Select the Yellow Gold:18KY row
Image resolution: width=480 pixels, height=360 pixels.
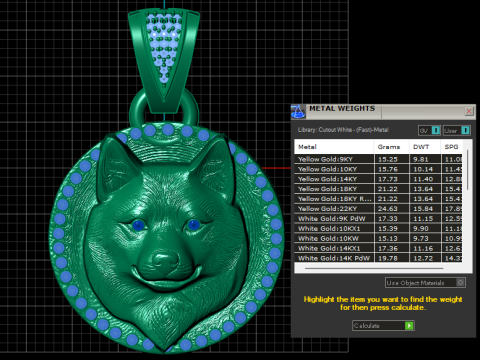pos(378,189)
